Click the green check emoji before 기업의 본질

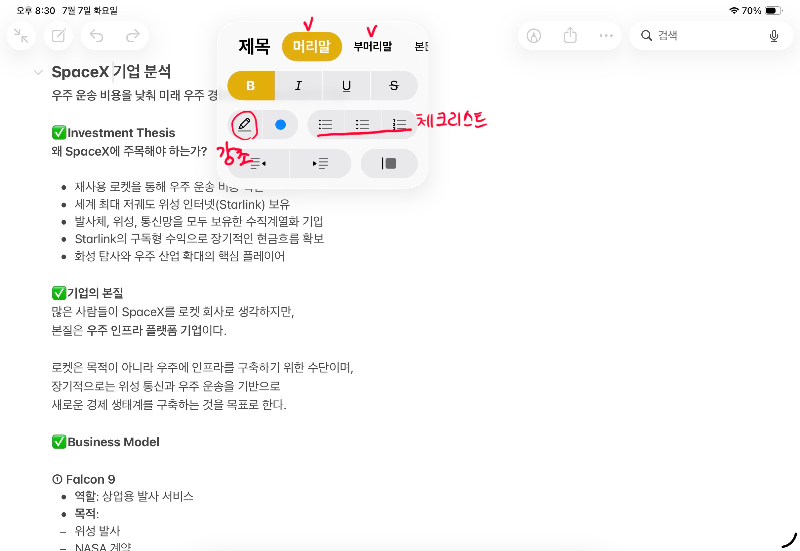click(x=59, y=293)
